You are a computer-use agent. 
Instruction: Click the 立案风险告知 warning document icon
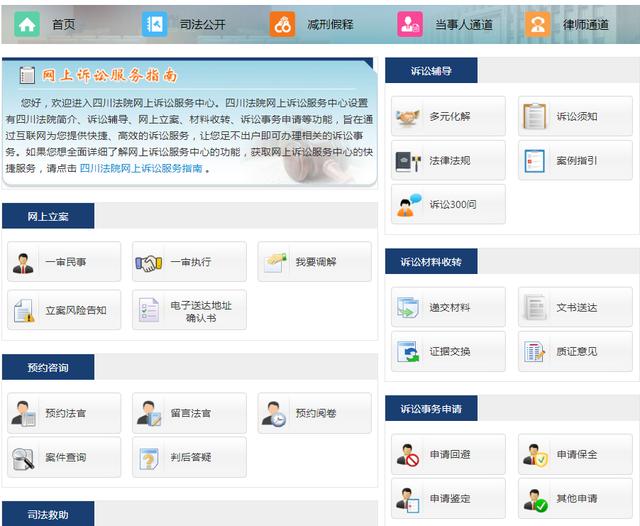(x=24, y=311)
